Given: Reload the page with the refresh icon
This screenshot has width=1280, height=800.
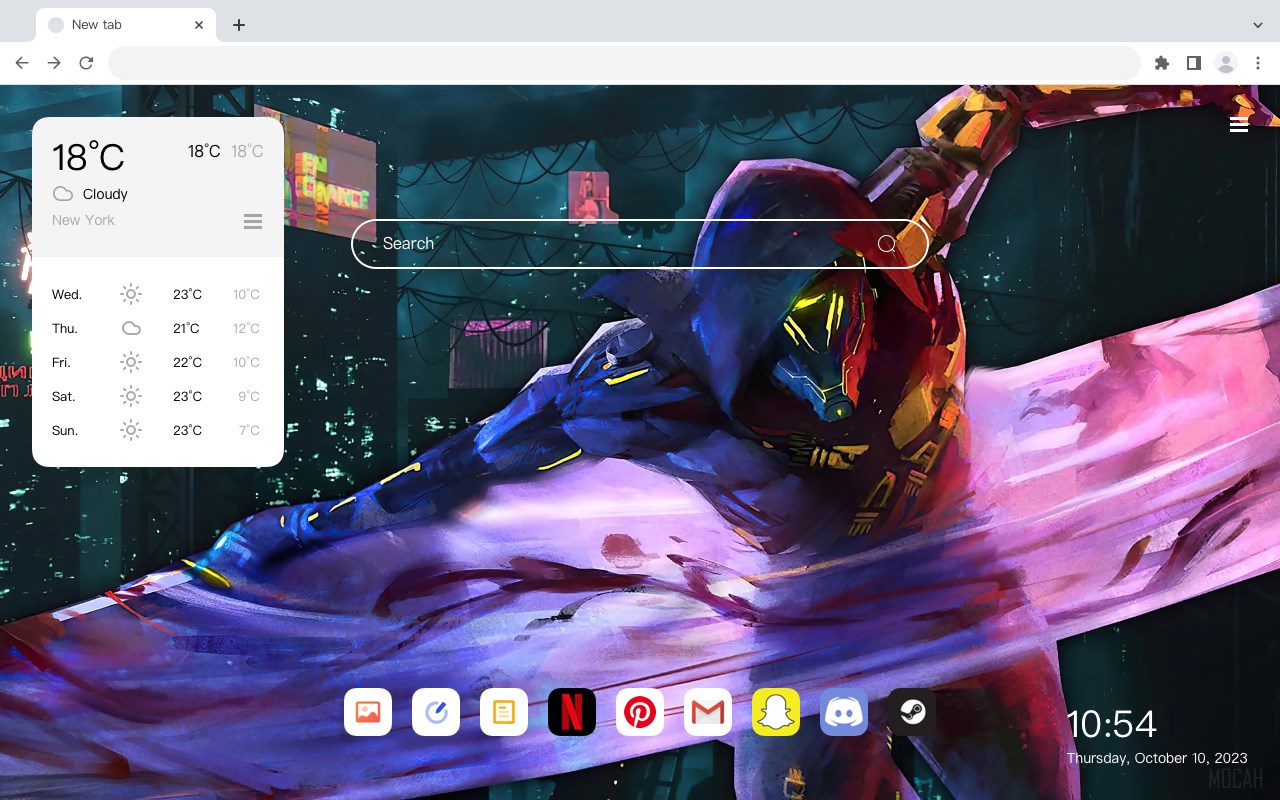Looking at the screenshot, I should (86, 63).
